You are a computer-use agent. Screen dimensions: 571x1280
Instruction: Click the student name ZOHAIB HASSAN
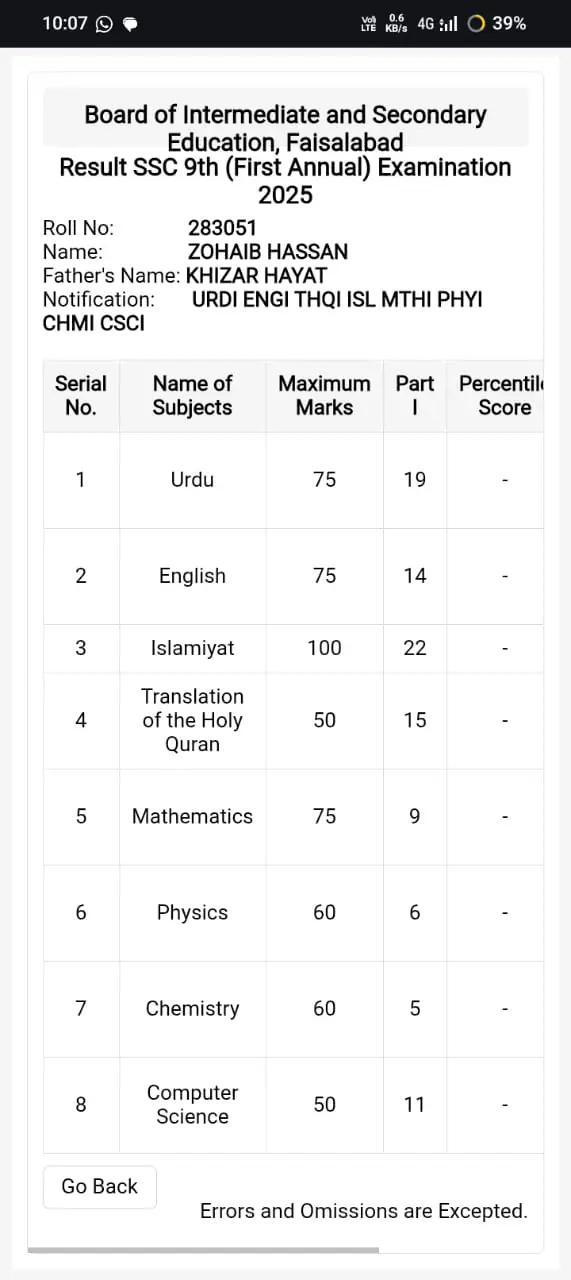pos(268,252)
